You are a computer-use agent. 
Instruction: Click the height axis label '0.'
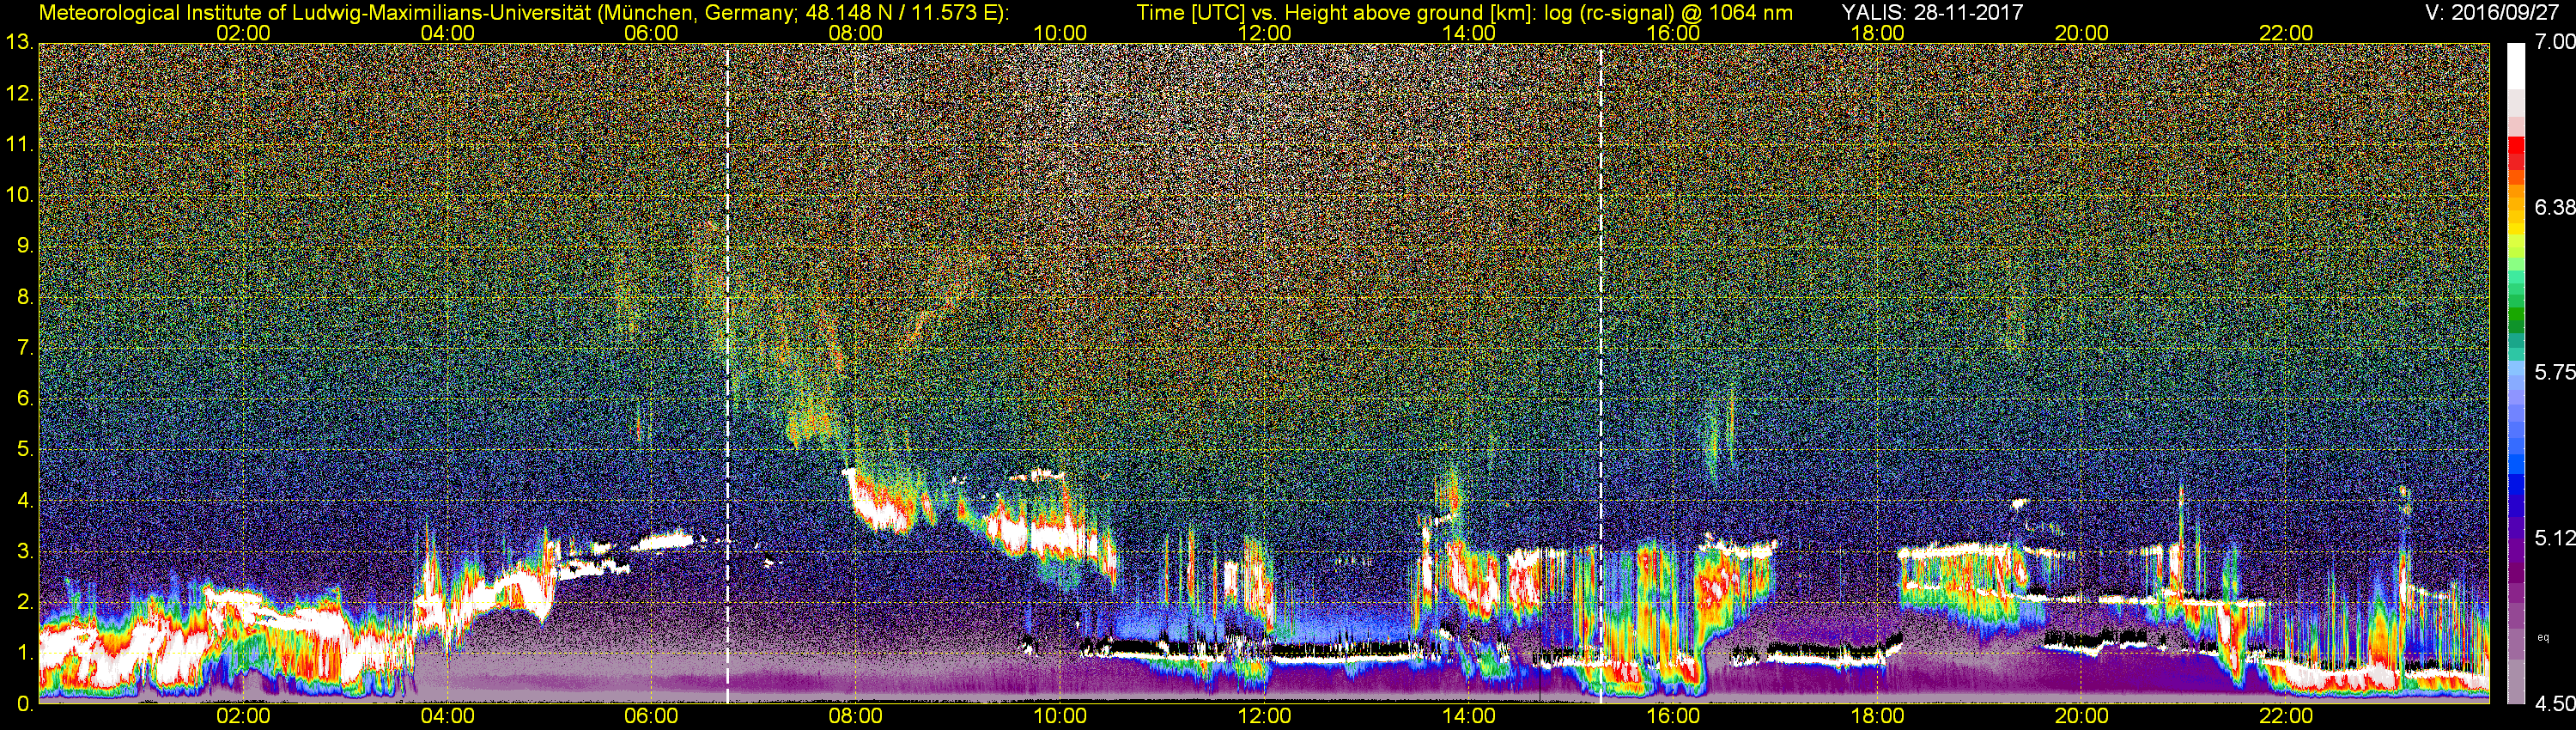[x=25, y=704]
